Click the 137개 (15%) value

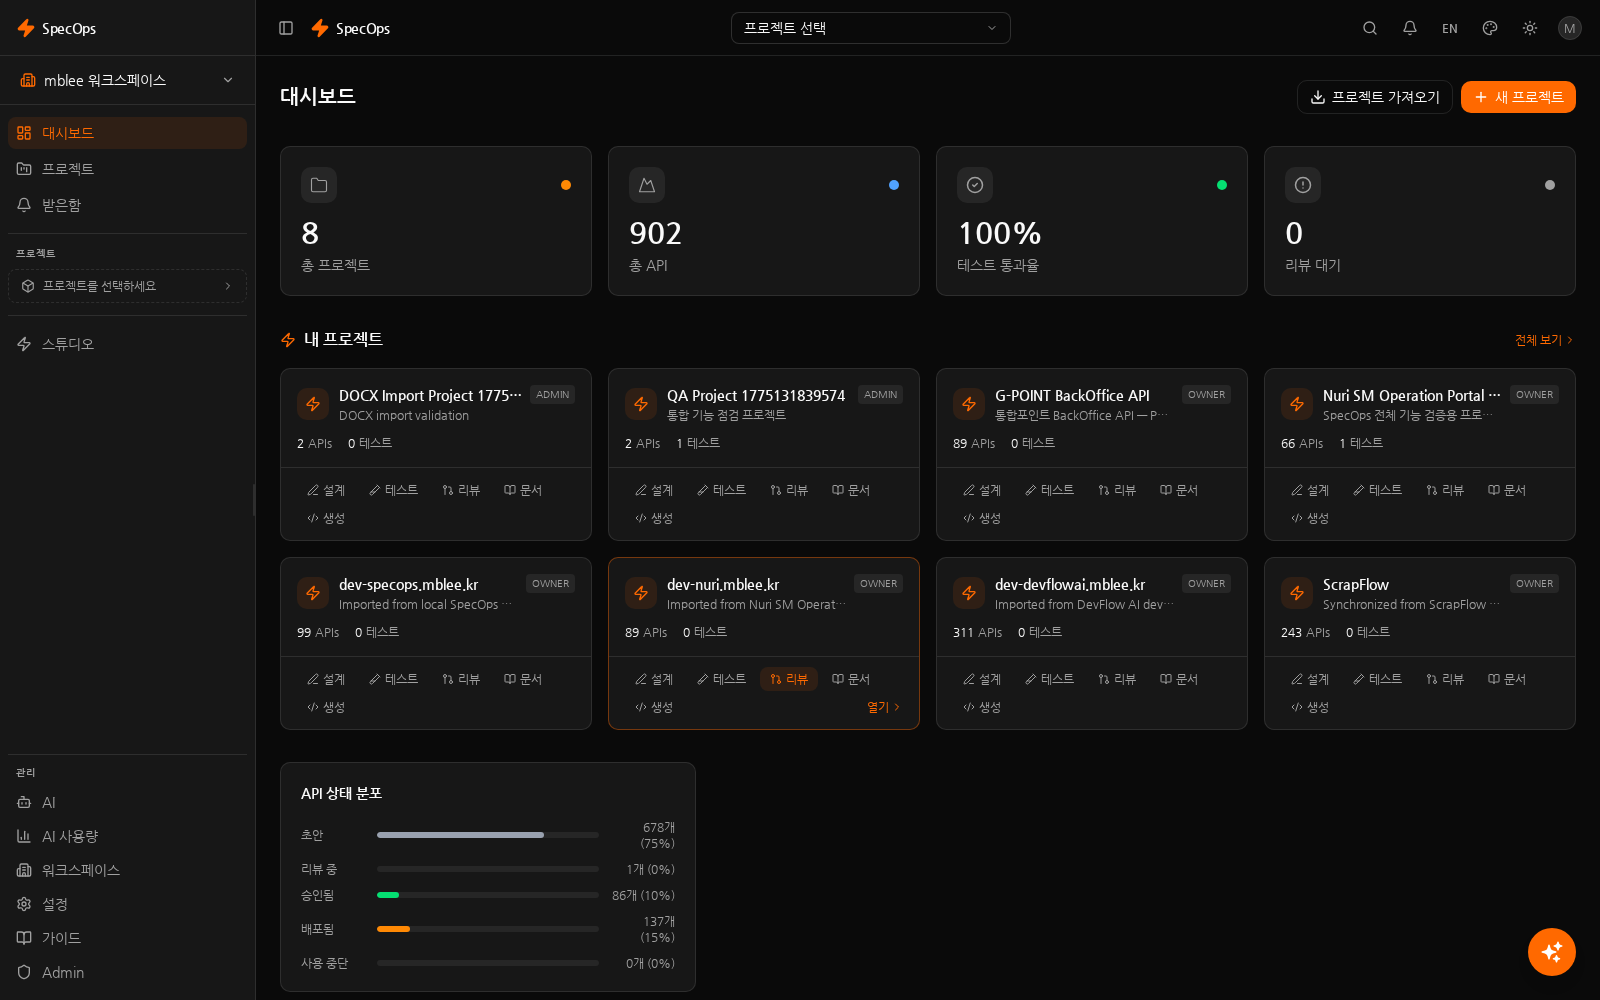click(x=658, y=929)
